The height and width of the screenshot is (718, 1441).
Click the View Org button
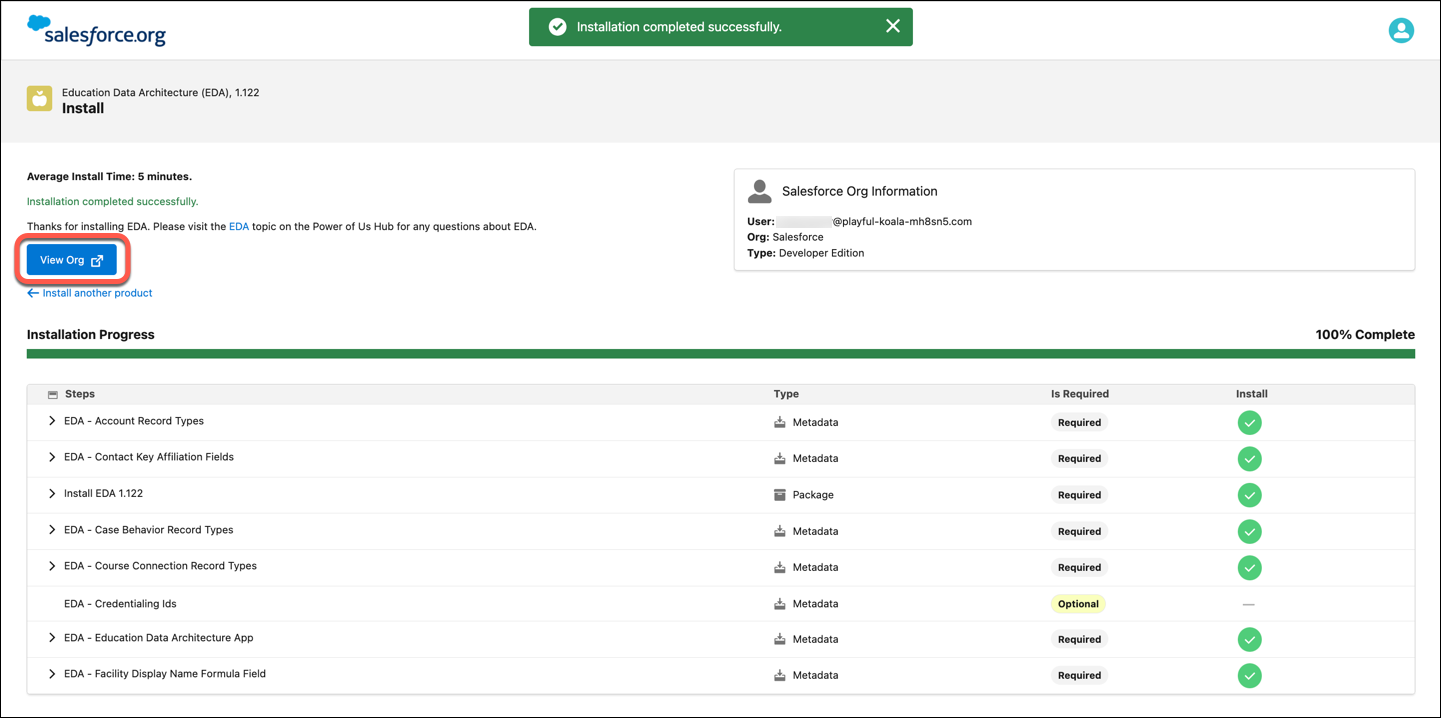pos(70,259)
